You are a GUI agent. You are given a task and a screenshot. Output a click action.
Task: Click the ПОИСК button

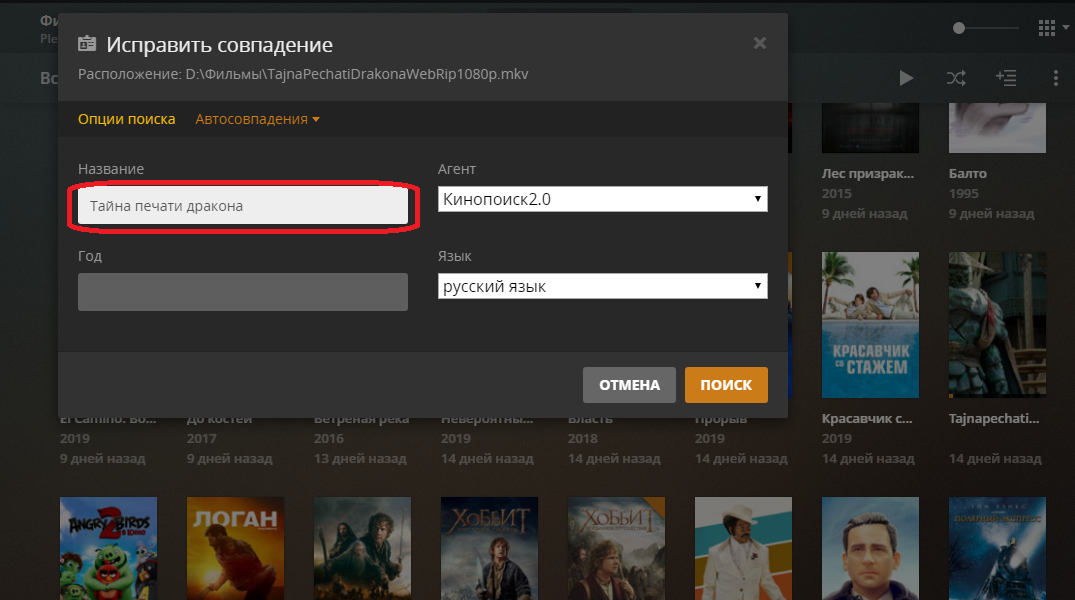pos(726,385)
